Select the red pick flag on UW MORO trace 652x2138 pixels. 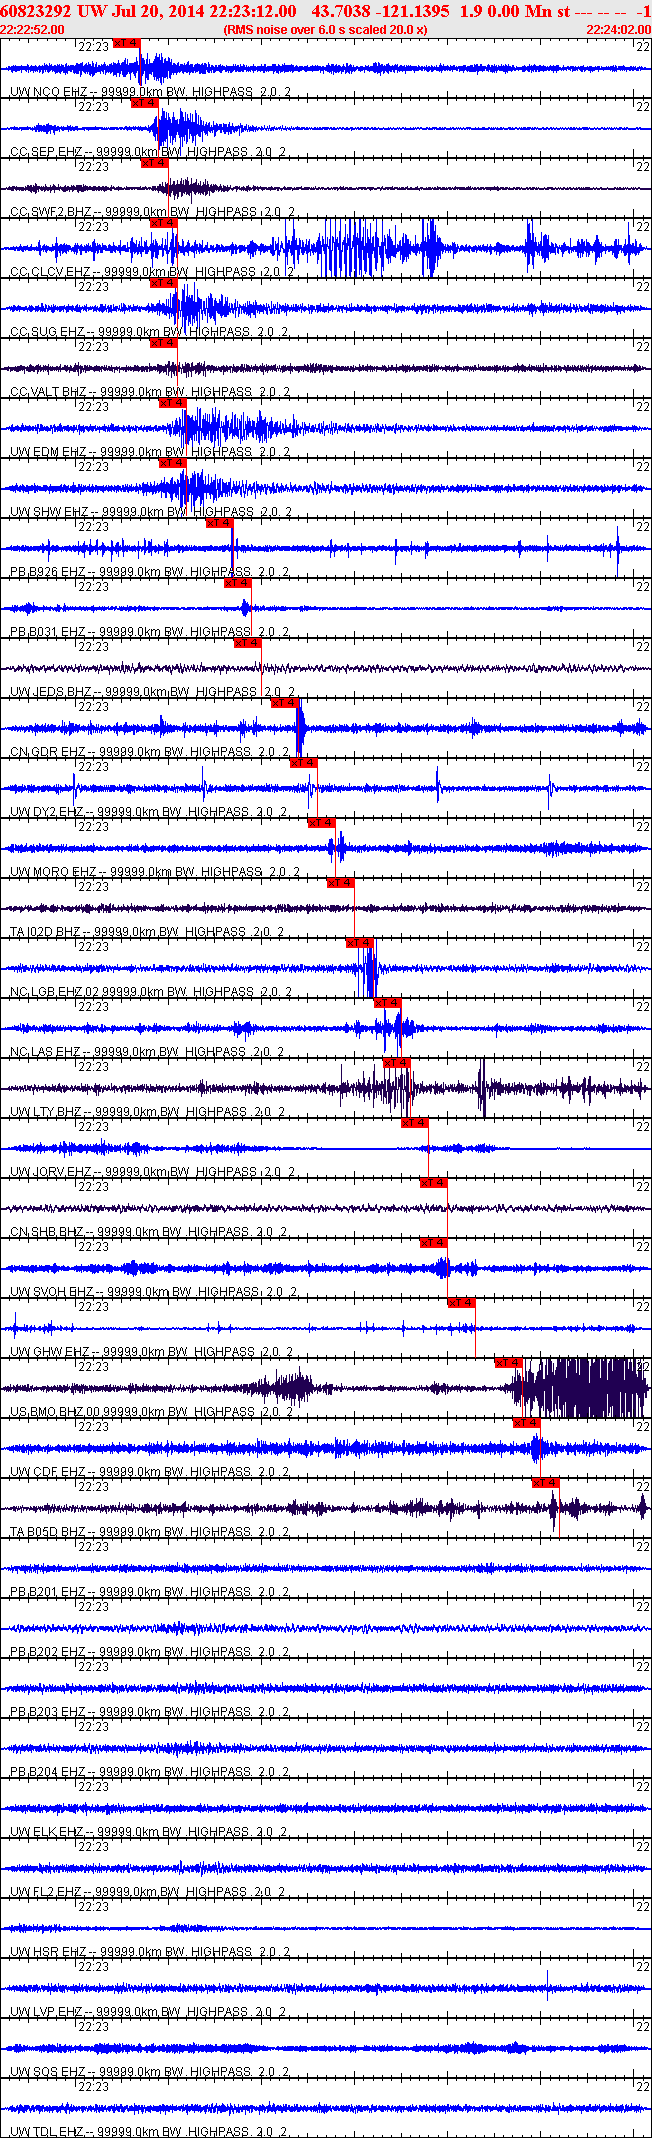(x=322, y=823)
